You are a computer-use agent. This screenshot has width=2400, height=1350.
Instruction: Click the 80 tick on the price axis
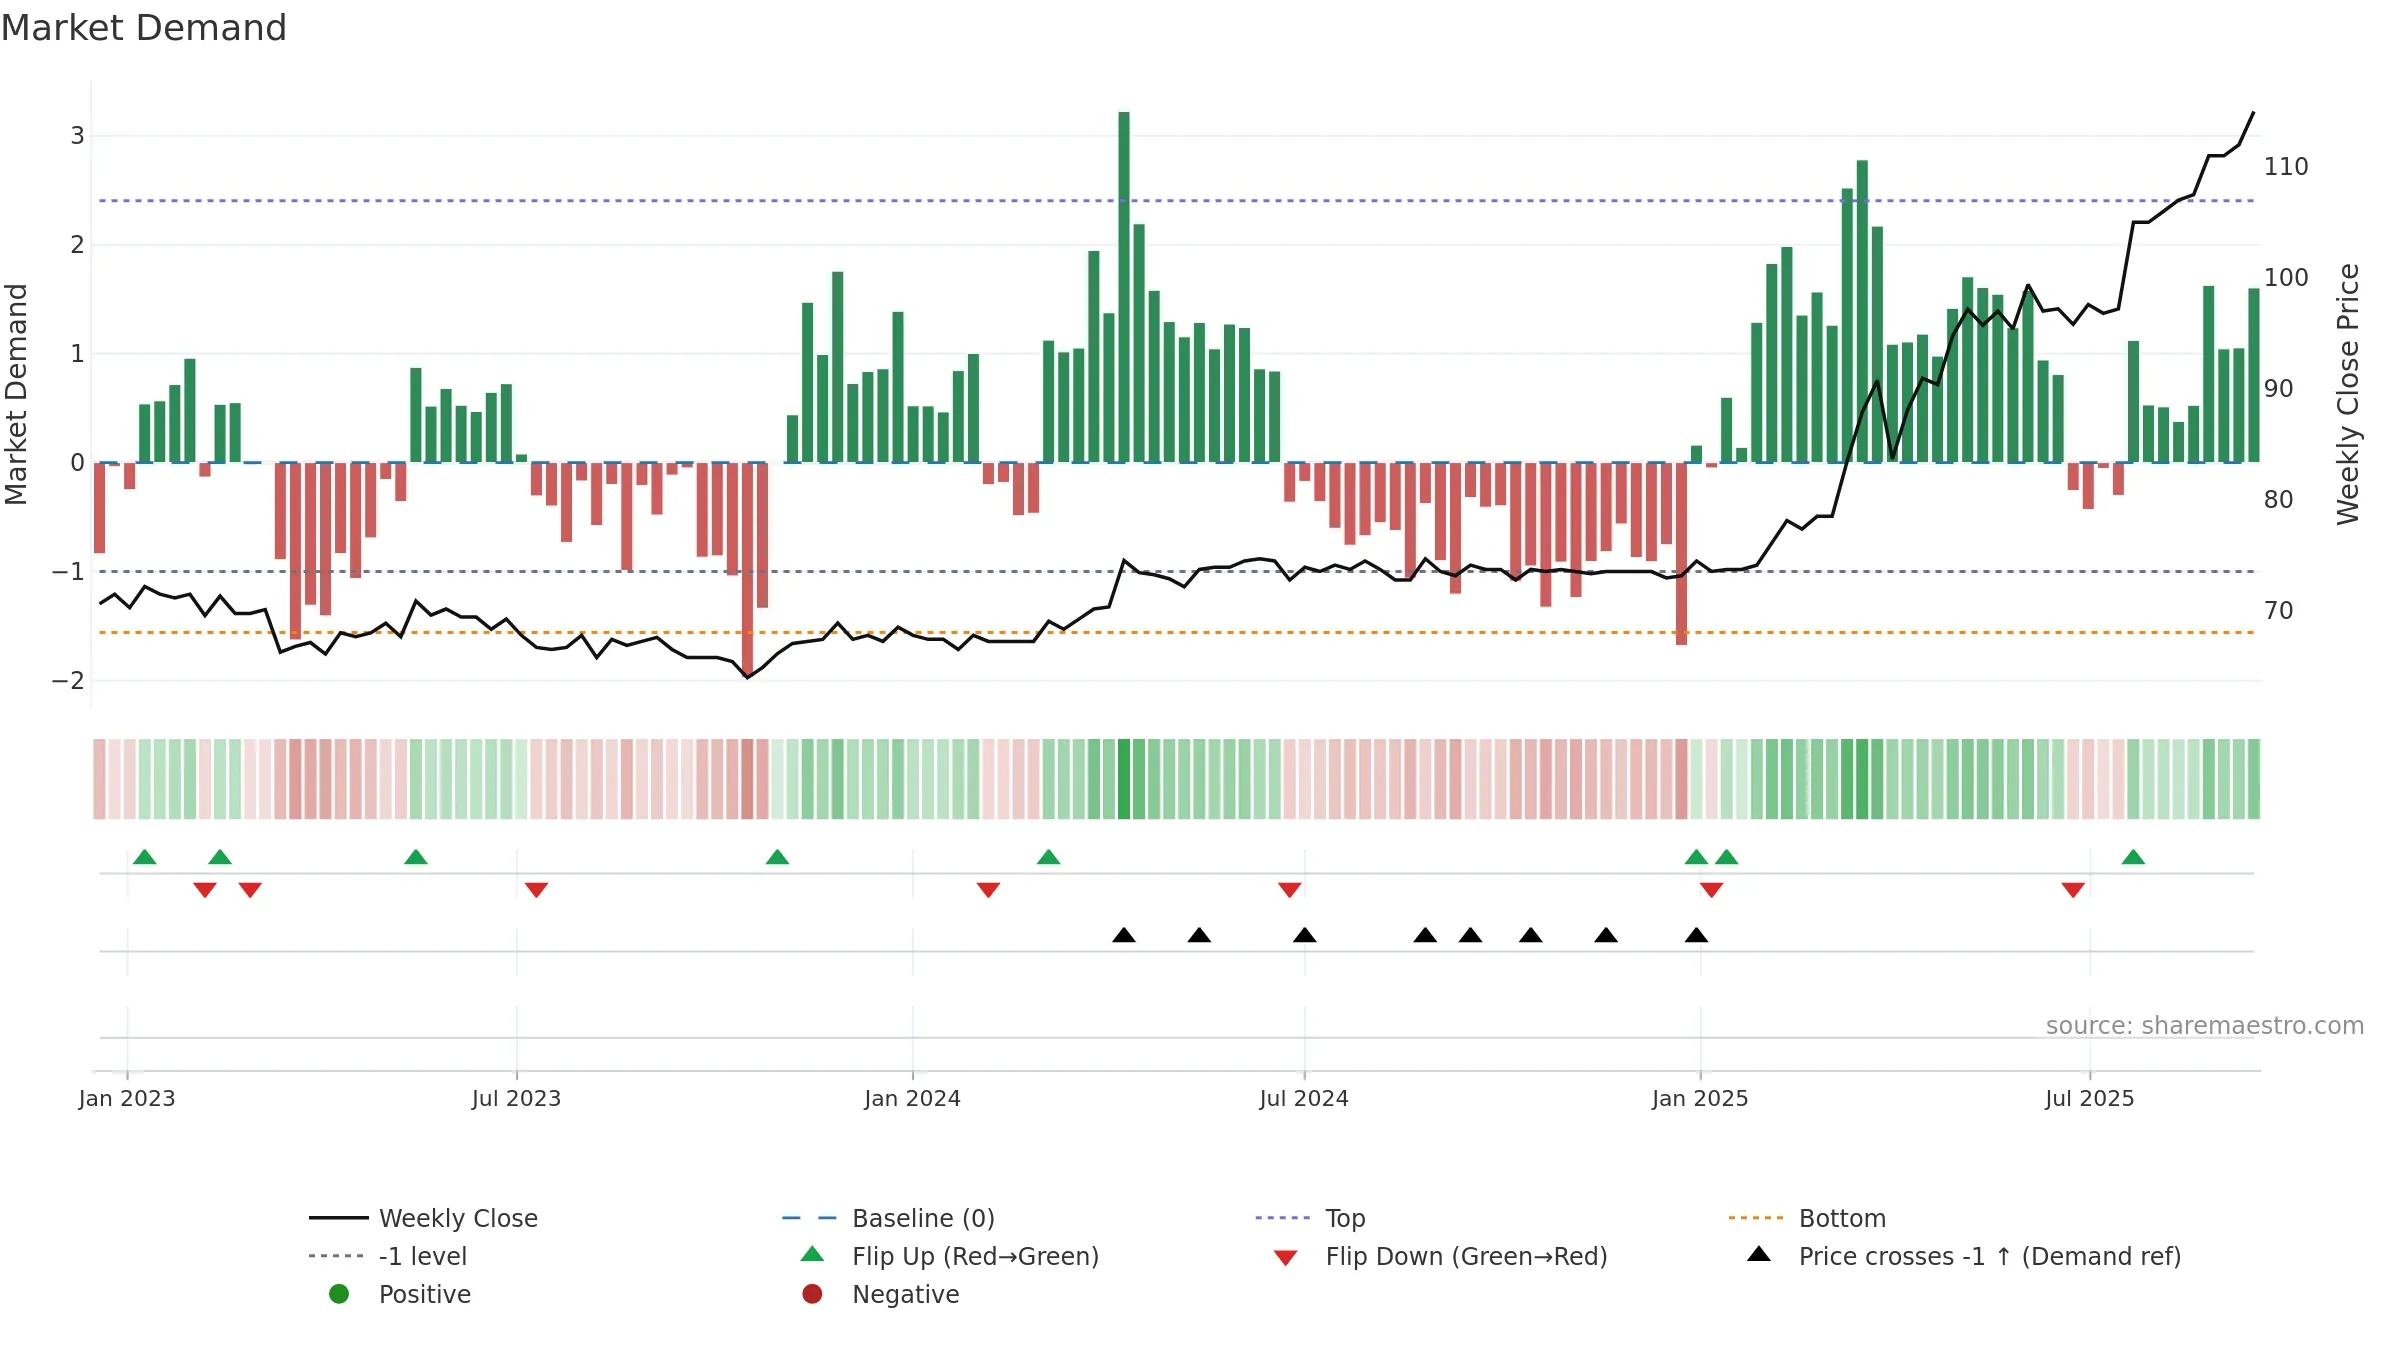click(2279, 499)
